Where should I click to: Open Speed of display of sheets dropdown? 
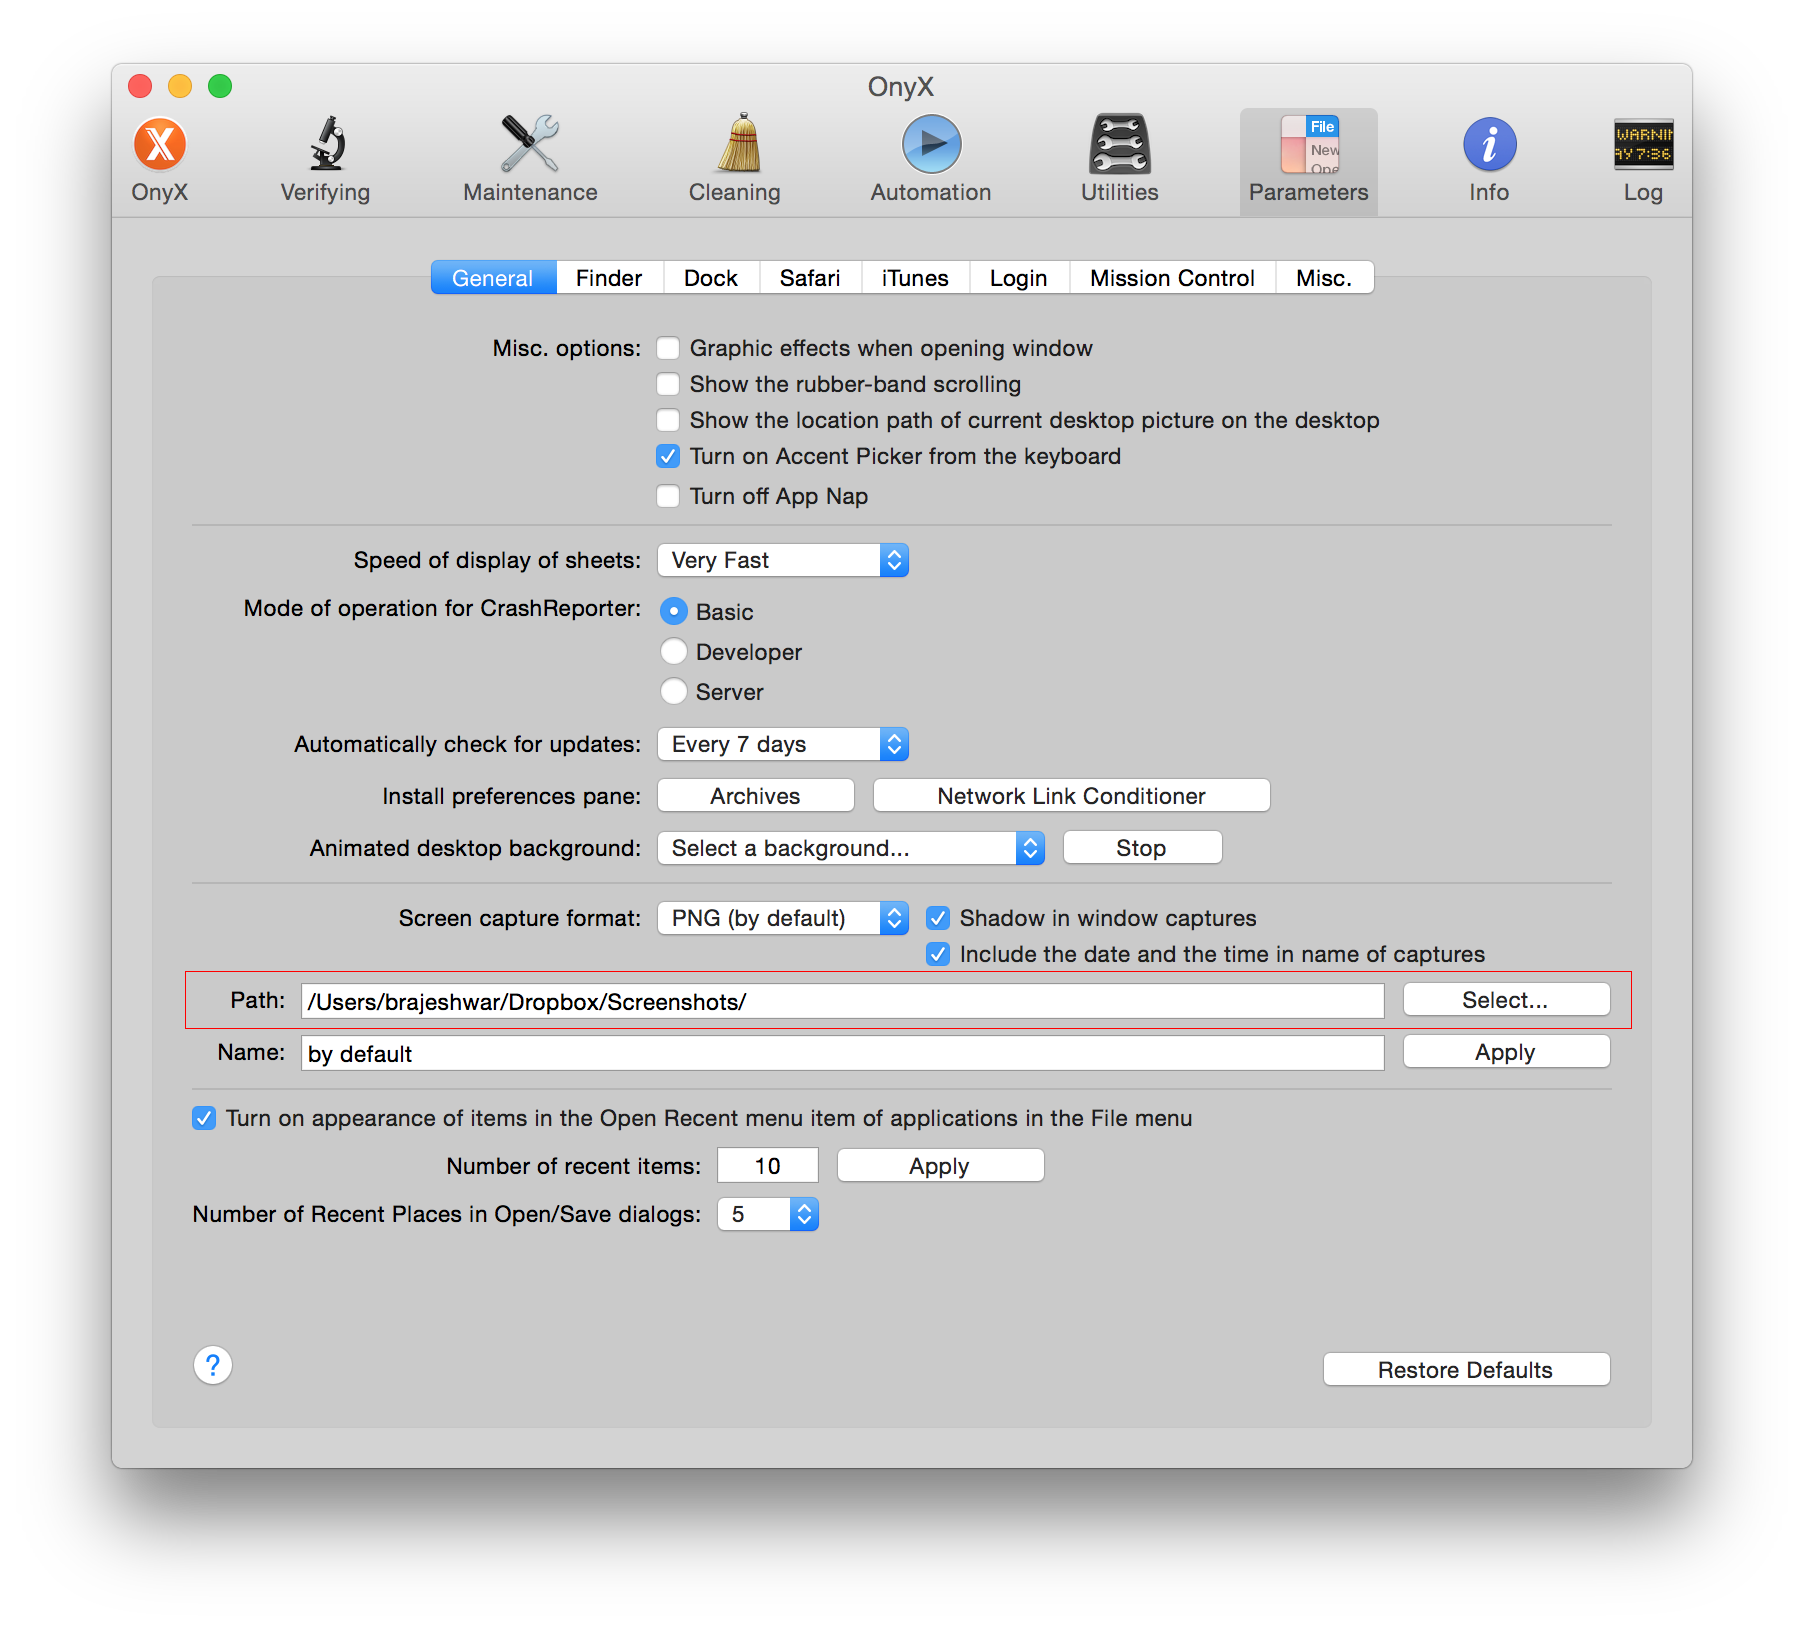click(782, 560)
